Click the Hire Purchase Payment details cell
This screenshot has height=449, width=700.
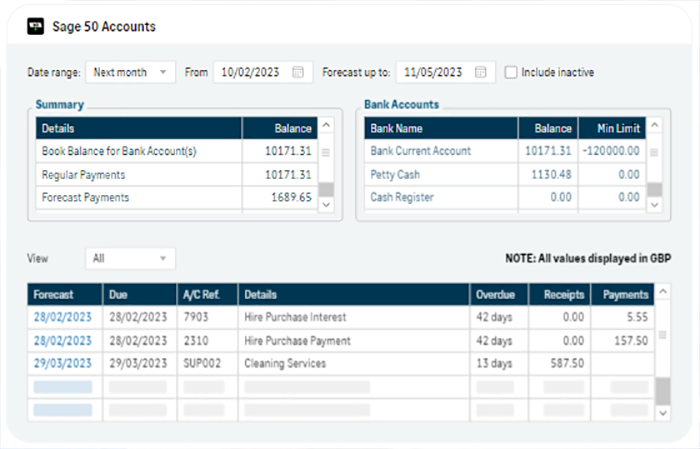354,341
